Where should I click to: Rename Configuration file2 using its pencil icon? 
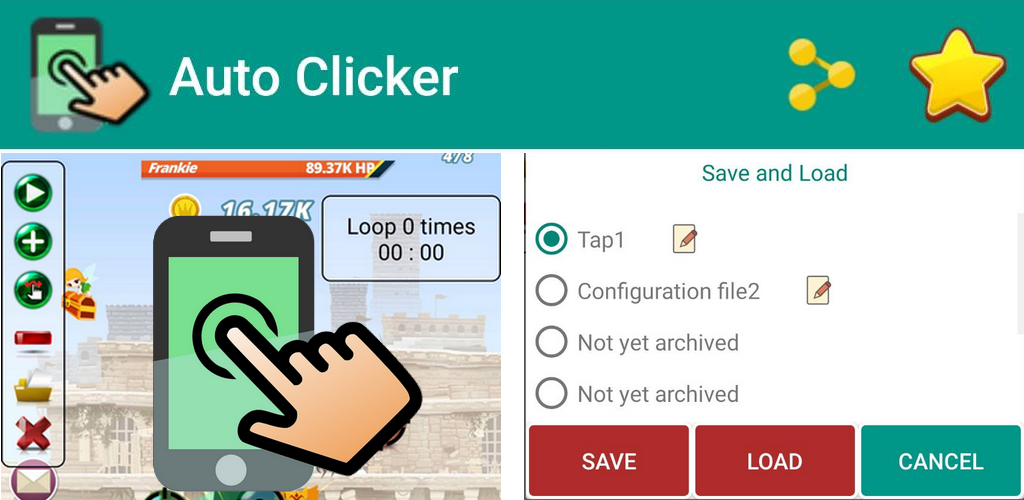818,290
